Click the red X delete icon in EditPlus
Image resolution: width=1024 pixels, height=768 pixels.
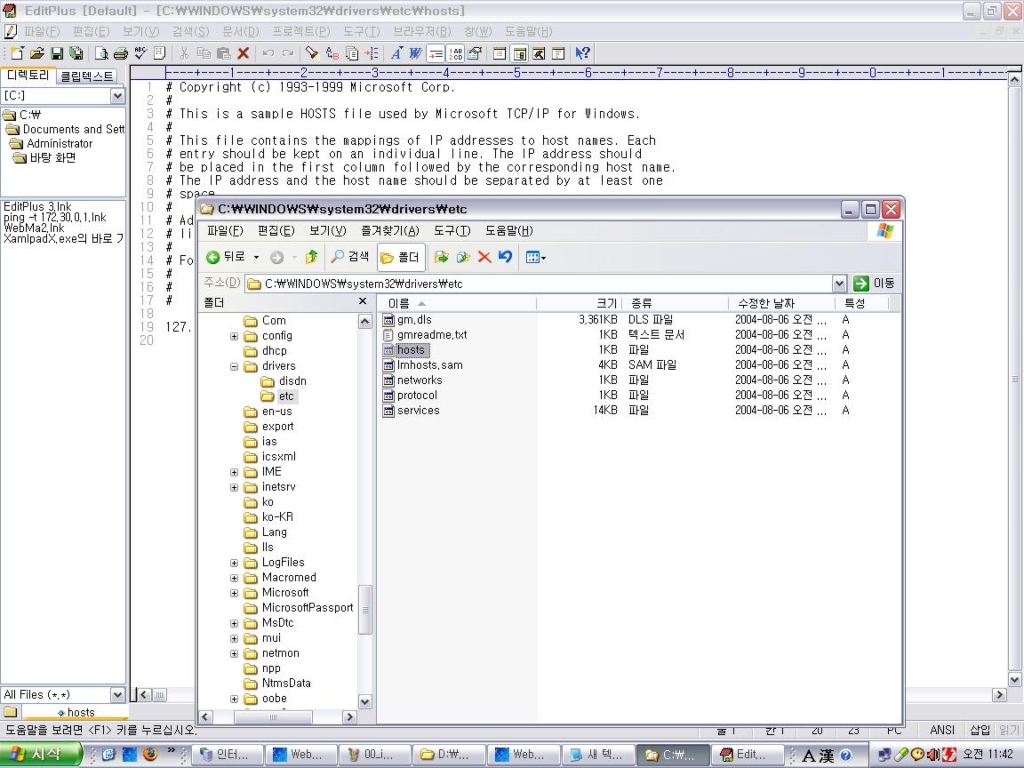pyautogui.click(x=244, y=54)
